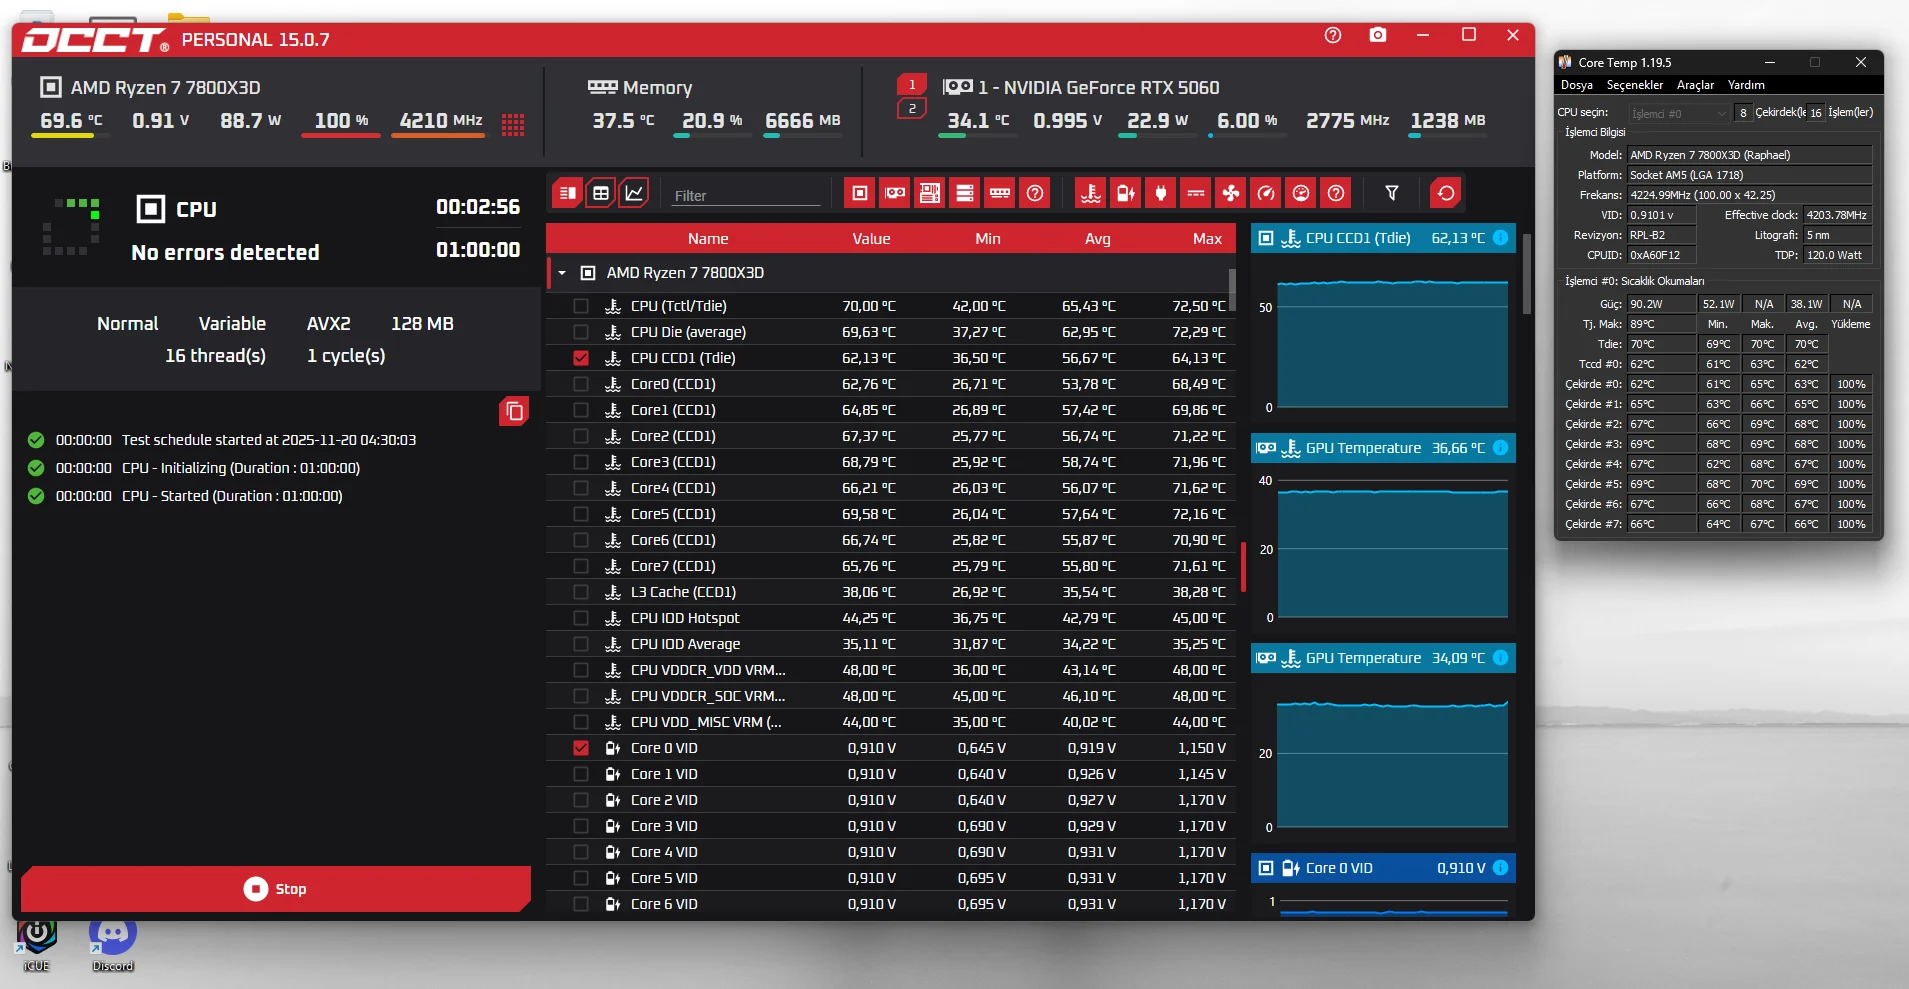Screen dimensions: 1909x989
Task: Check the CPU Die (average) checkbox
Action: 581,332
